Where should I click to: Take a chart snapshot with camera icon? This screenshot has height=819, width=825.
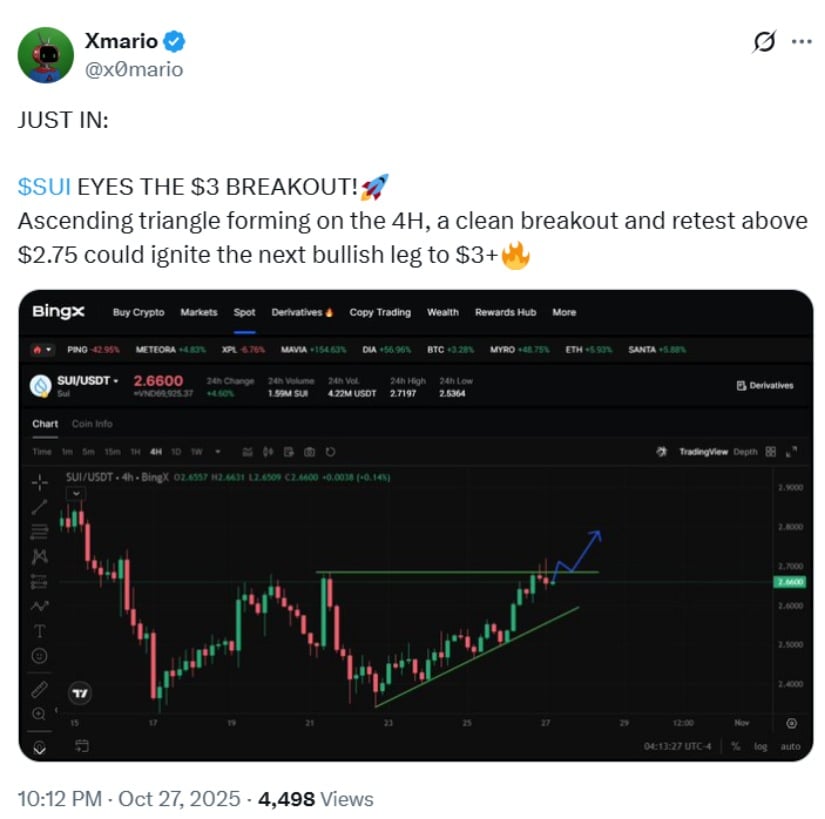click(310, 452)
